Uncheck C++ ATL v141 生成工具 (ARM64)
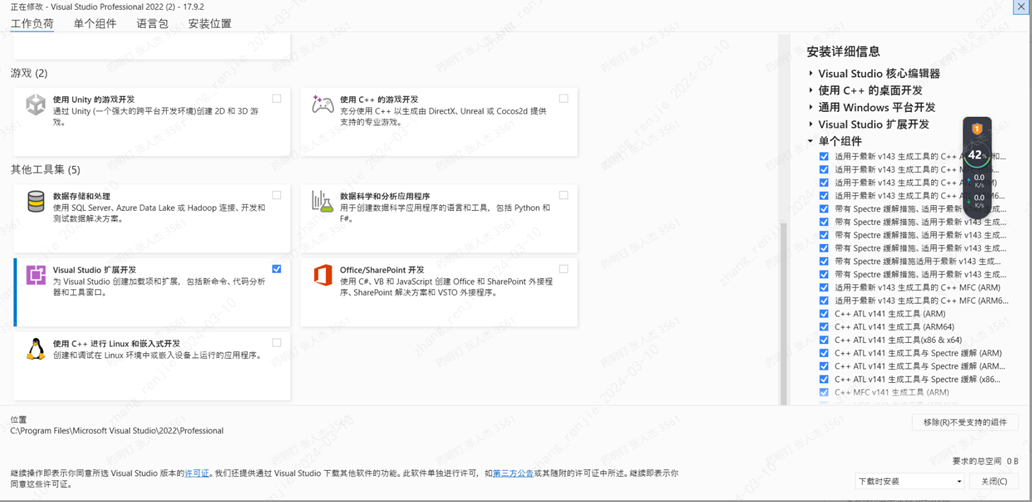The image size is (1032, 502). coord(824,327)
